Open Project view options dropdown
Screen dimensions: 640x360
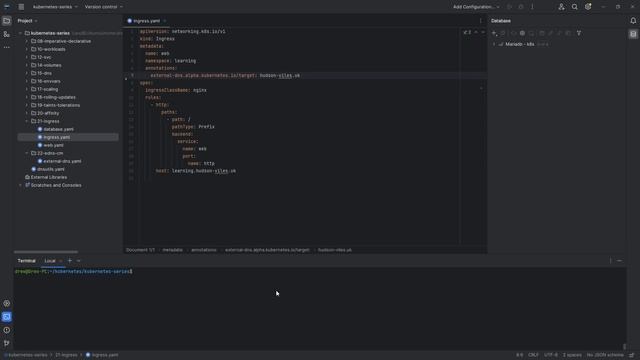(x=36, y=21)
